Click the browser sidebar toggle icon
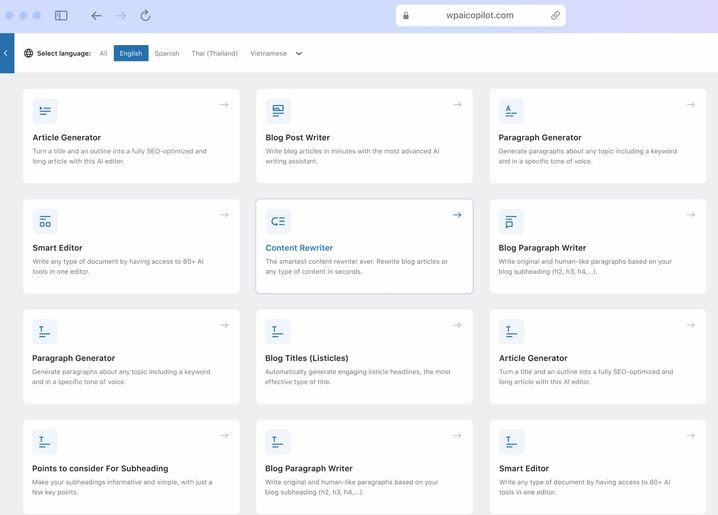 point(61,16)
